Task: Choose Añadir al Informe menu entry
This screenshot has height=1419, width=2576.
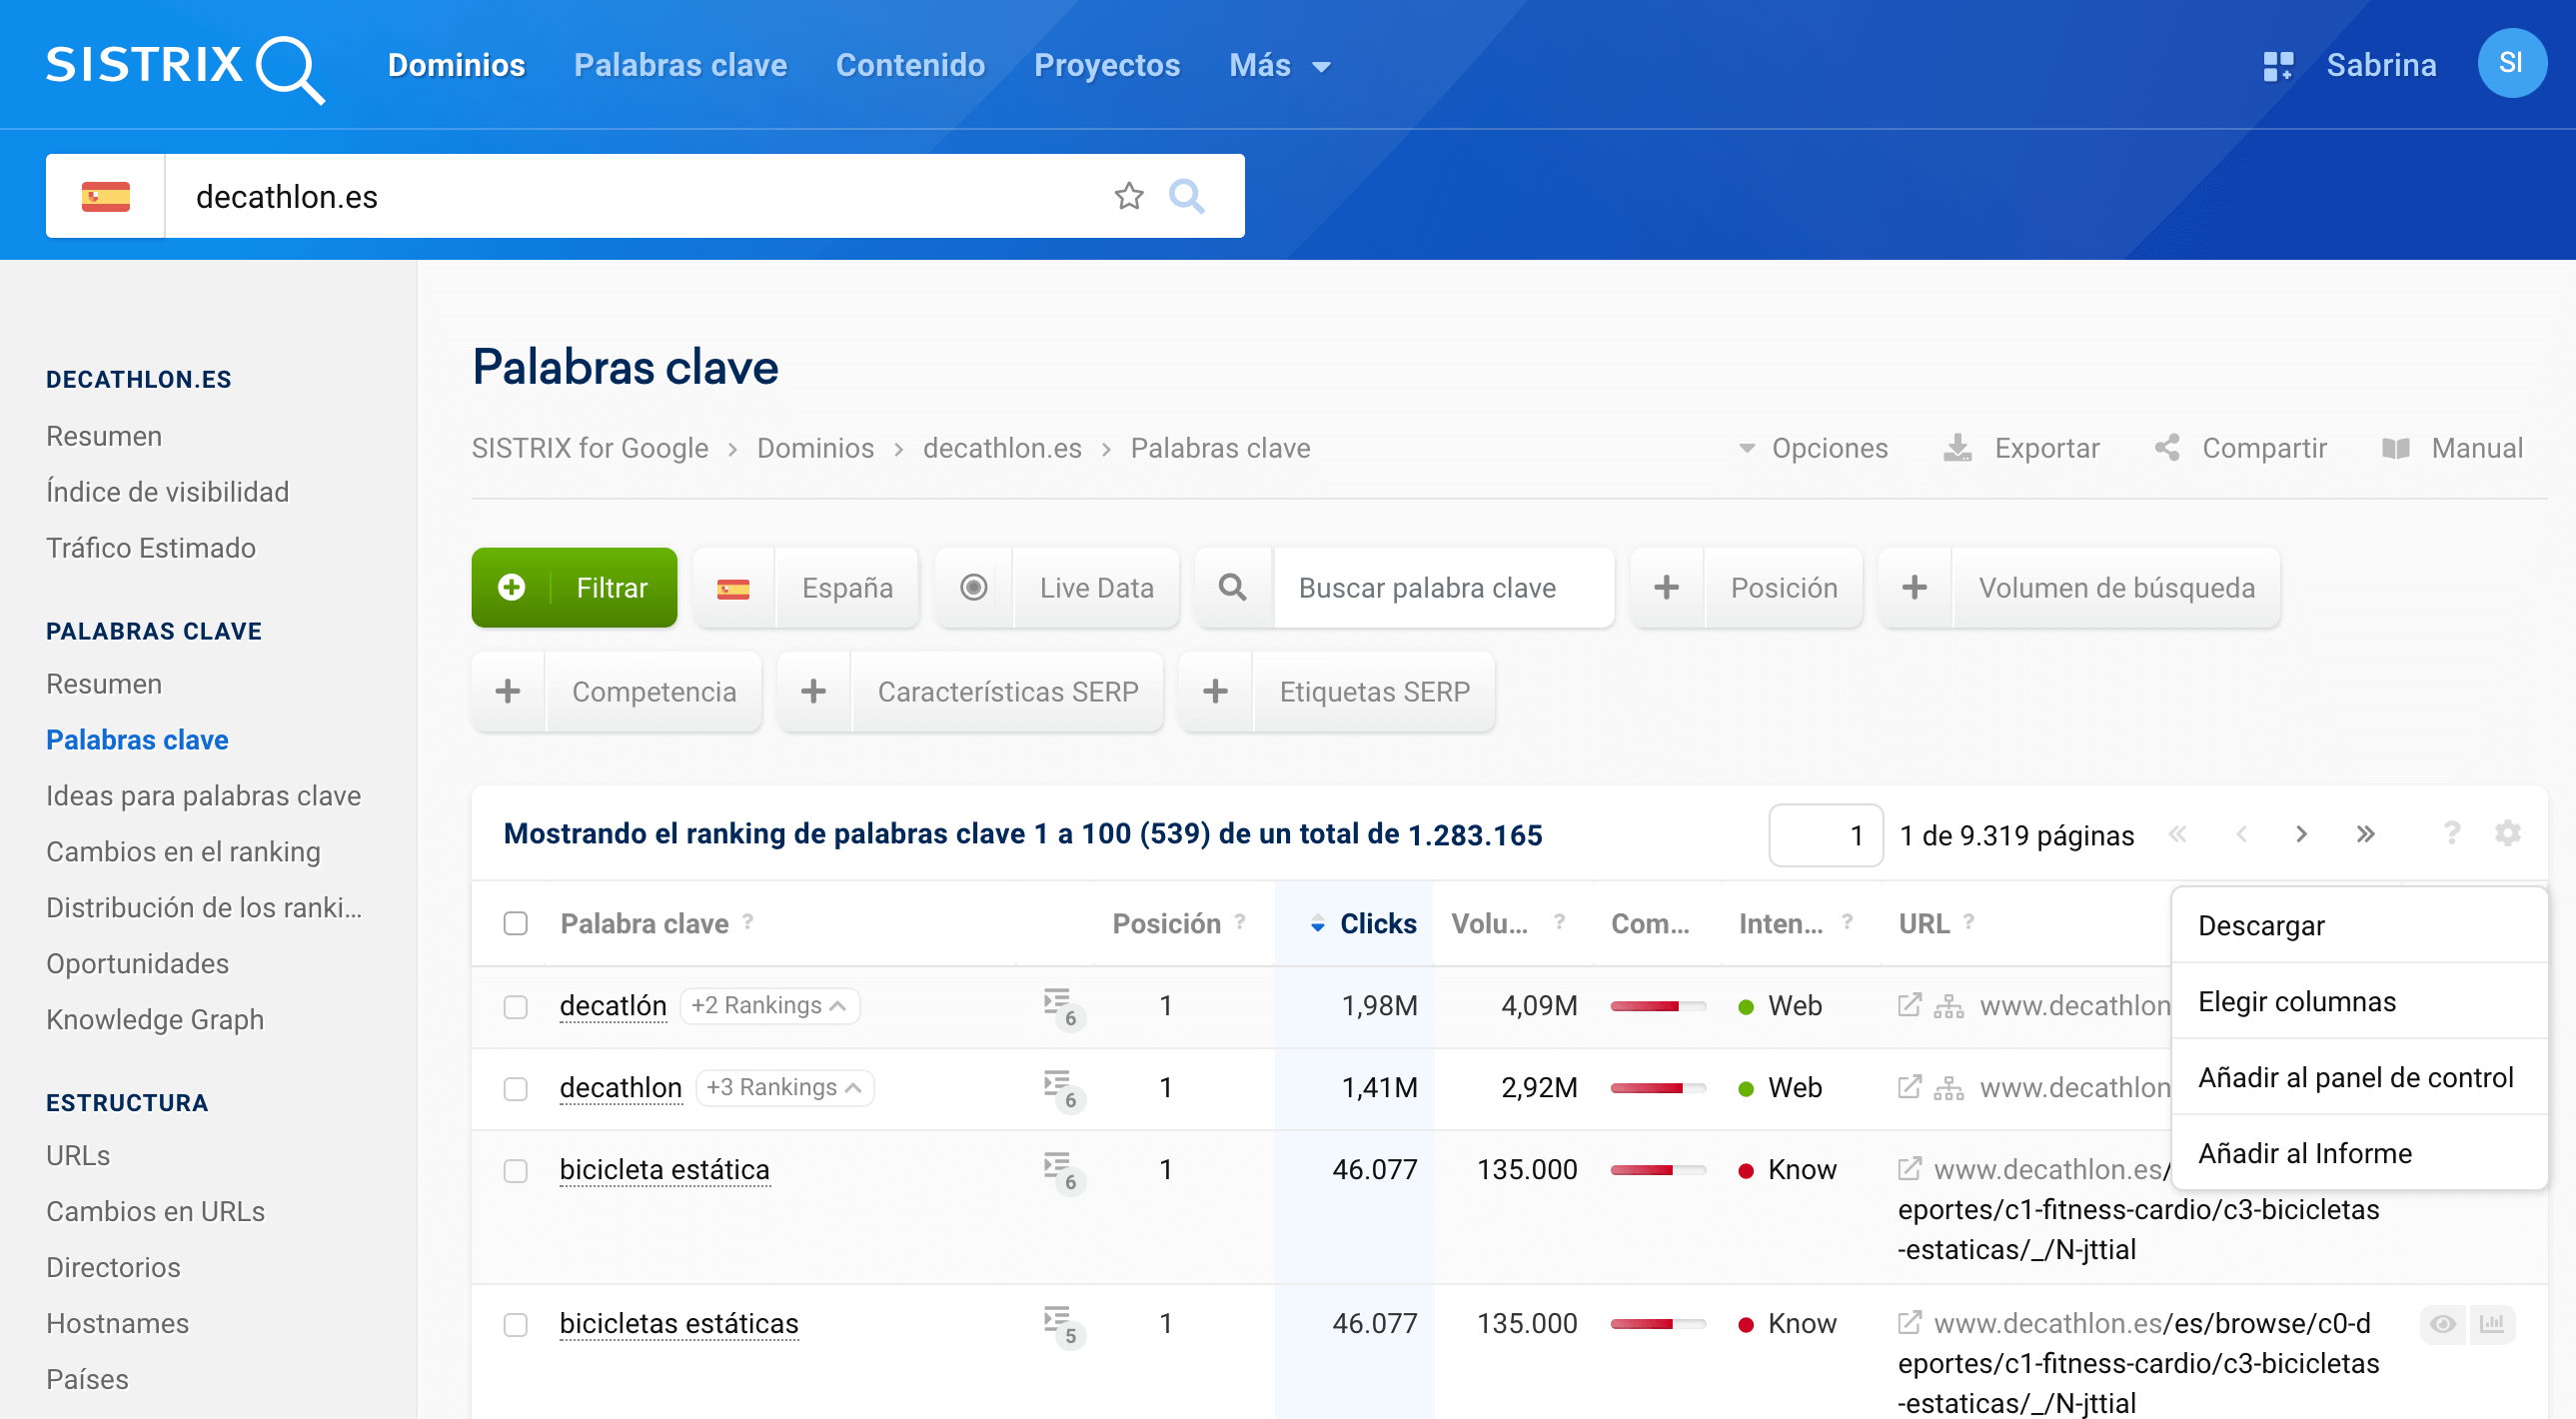Action: [x=2304, y=1153]
